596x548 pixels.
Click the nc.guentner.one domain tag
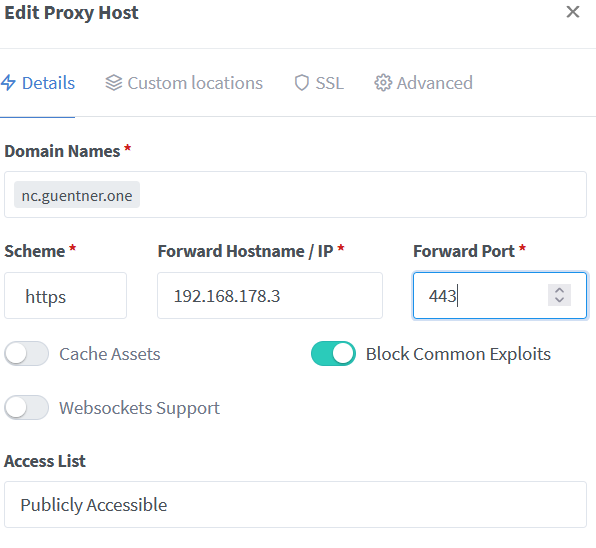pyautogui.click(x=77, y=195)
